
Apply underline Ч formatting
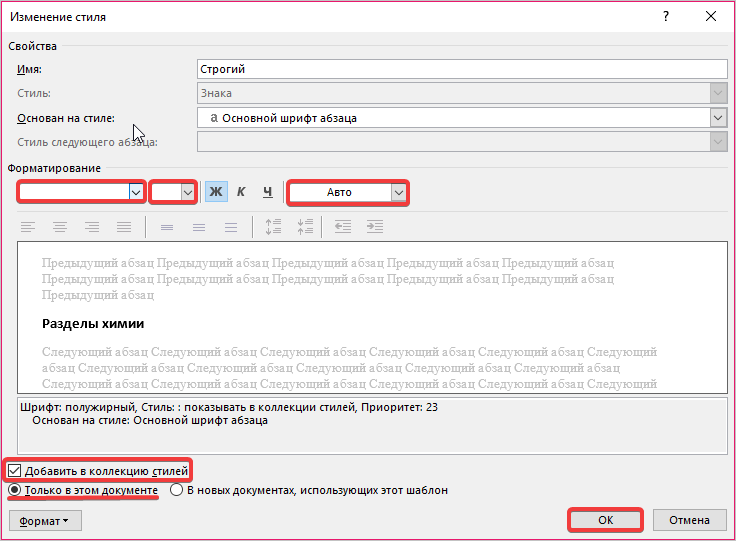pos(267,192)
